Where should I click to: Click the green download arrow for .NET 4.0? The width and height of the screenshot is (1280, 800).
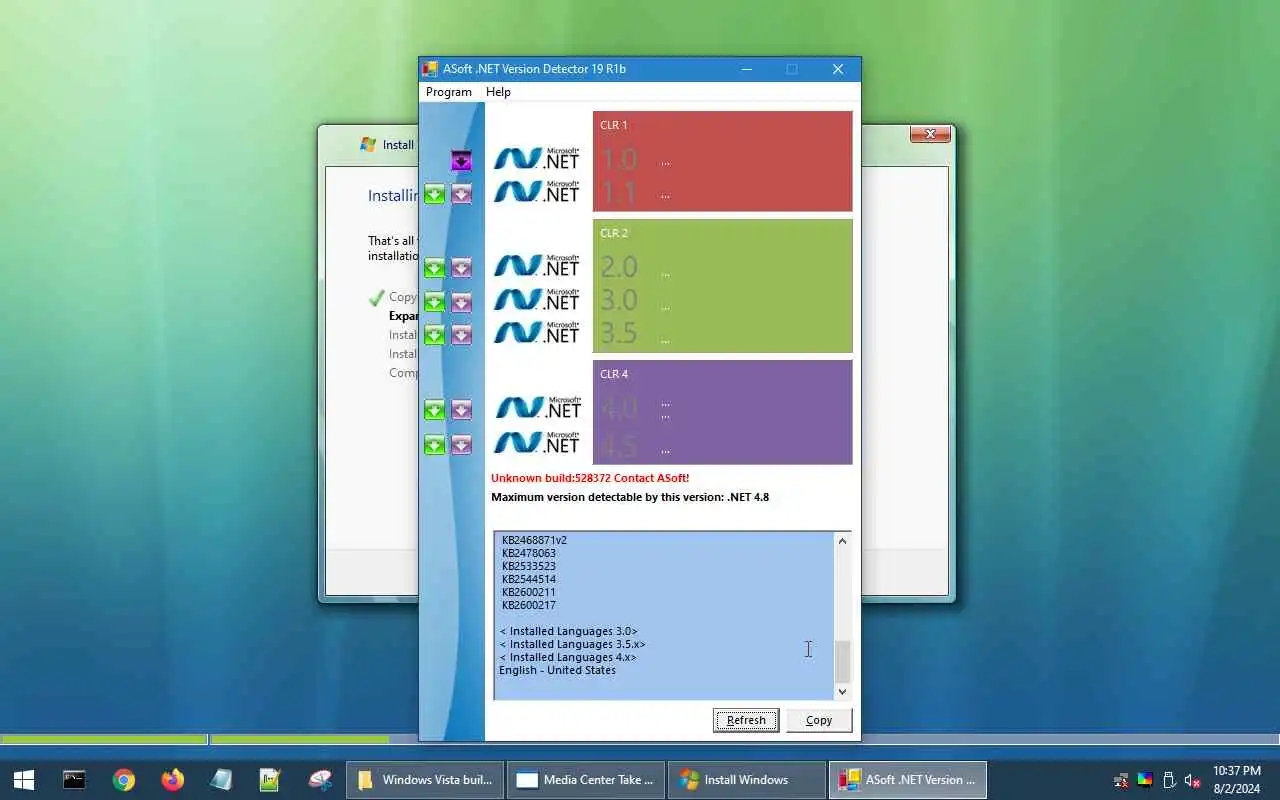click(x=434, y=410)
